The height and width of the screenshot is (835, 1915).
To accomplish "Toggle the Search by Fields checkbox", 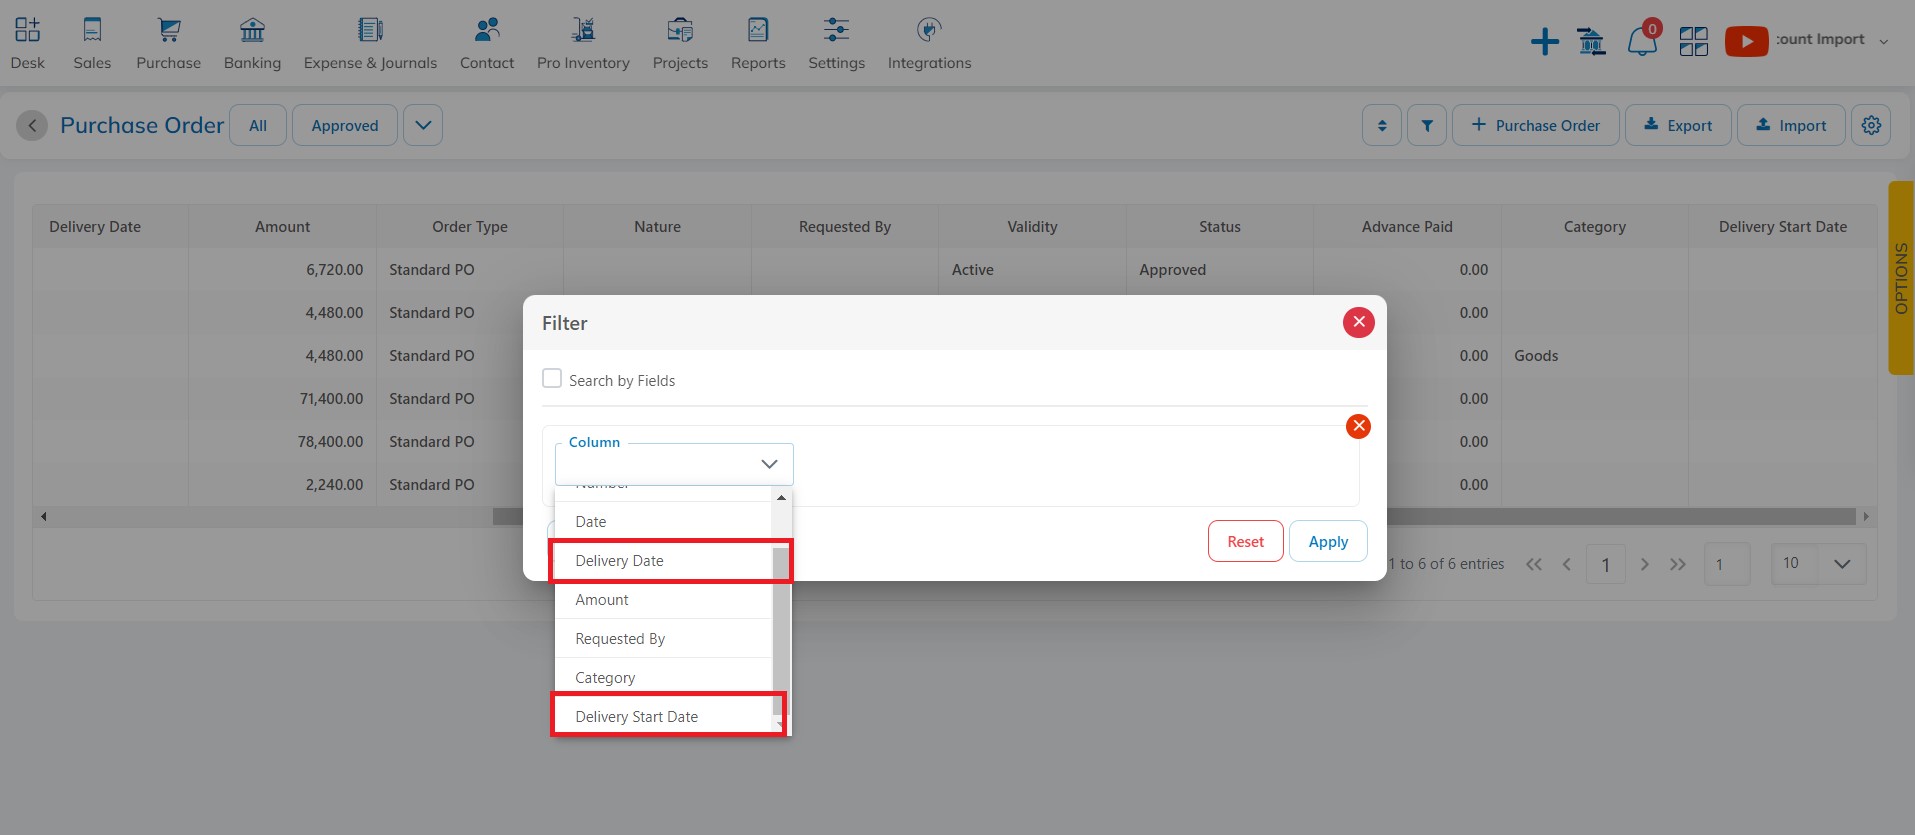I will tap(552, 379).
